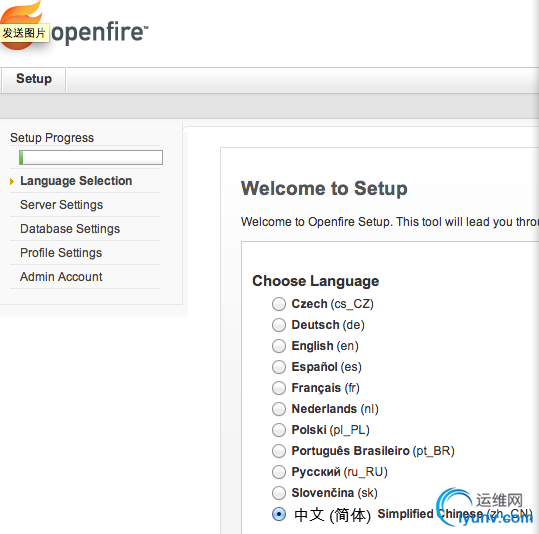Click the arrow beside Language Selection
The width and height of the screenshot is (539, 534).
click(x=12, y=181)
